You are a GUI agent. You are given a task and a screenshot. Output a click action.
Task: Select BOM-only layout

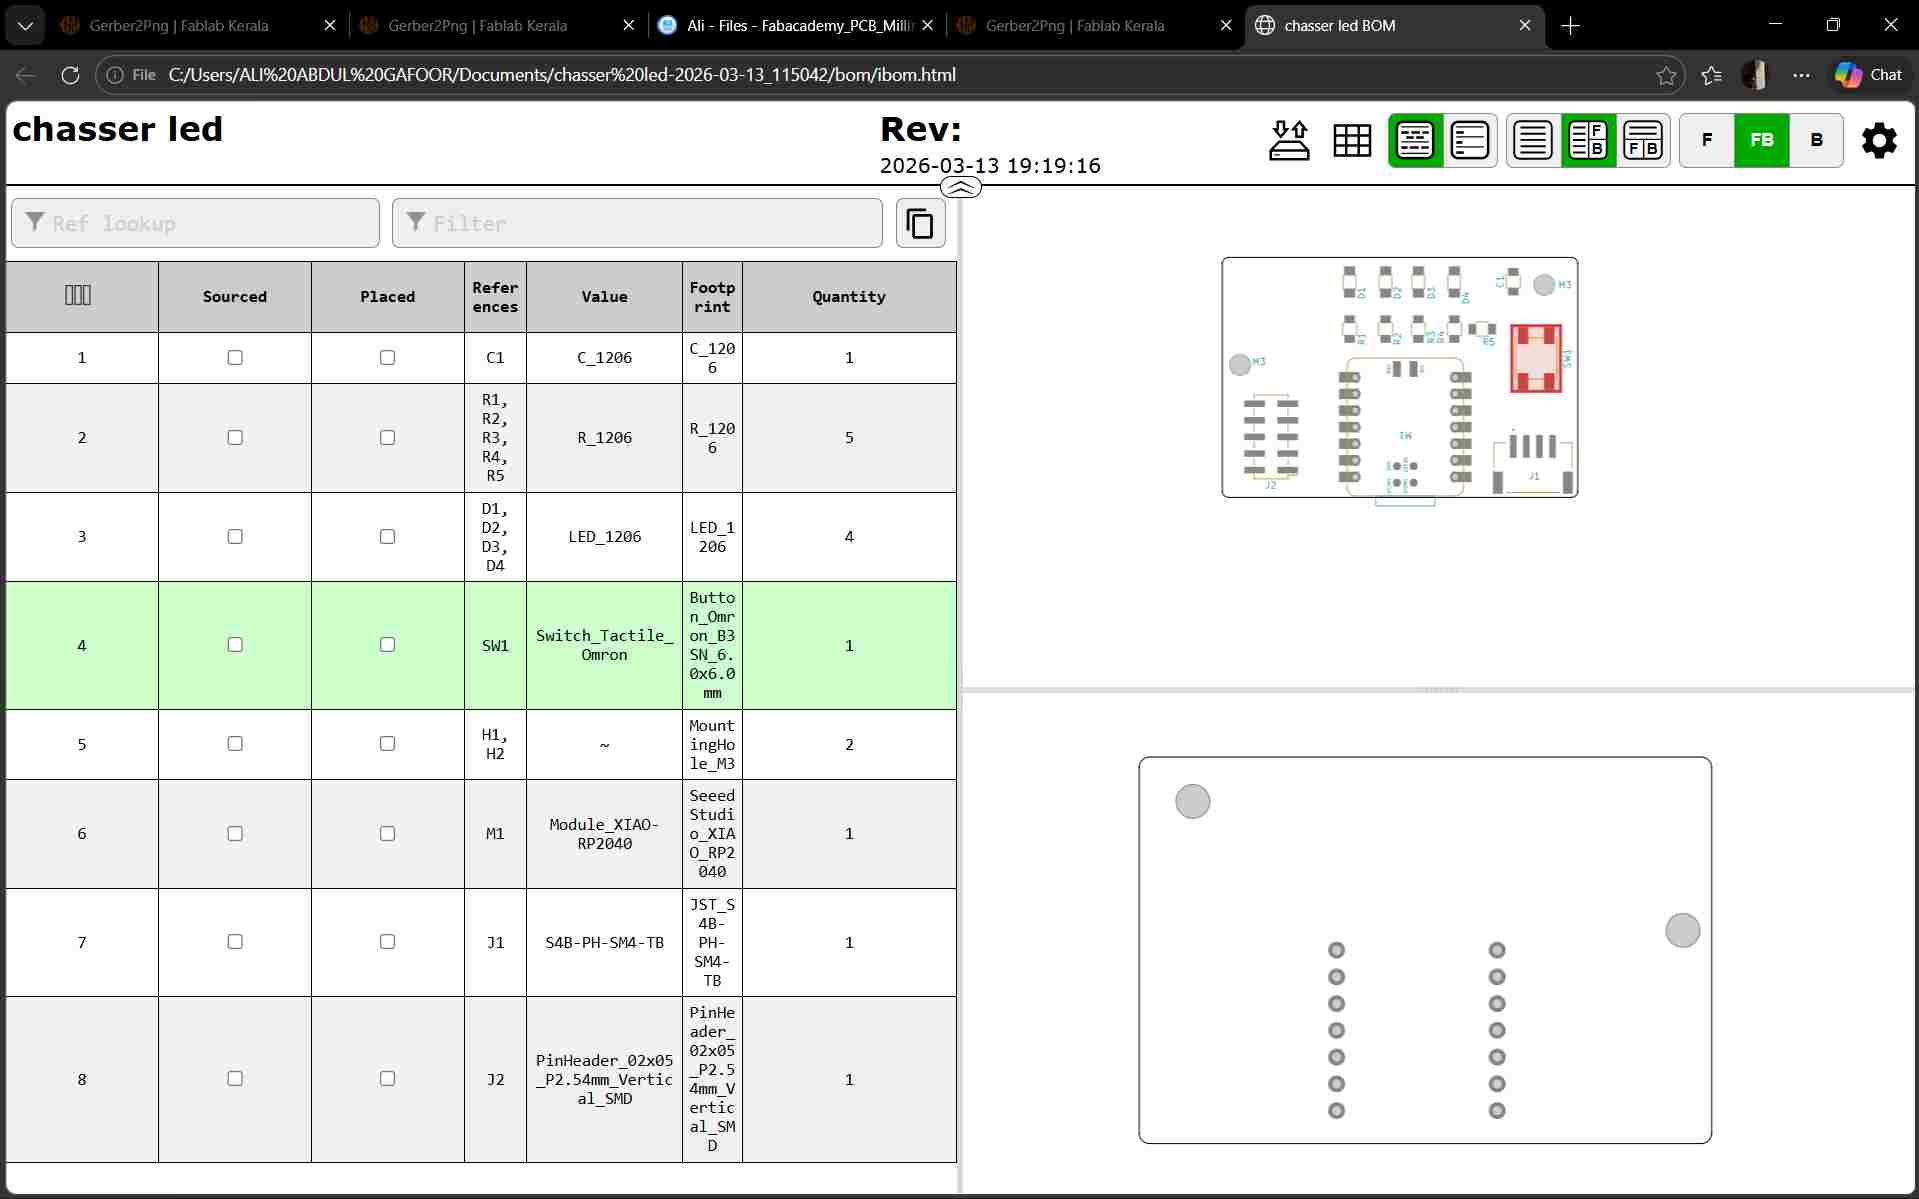click(1533, 140)
